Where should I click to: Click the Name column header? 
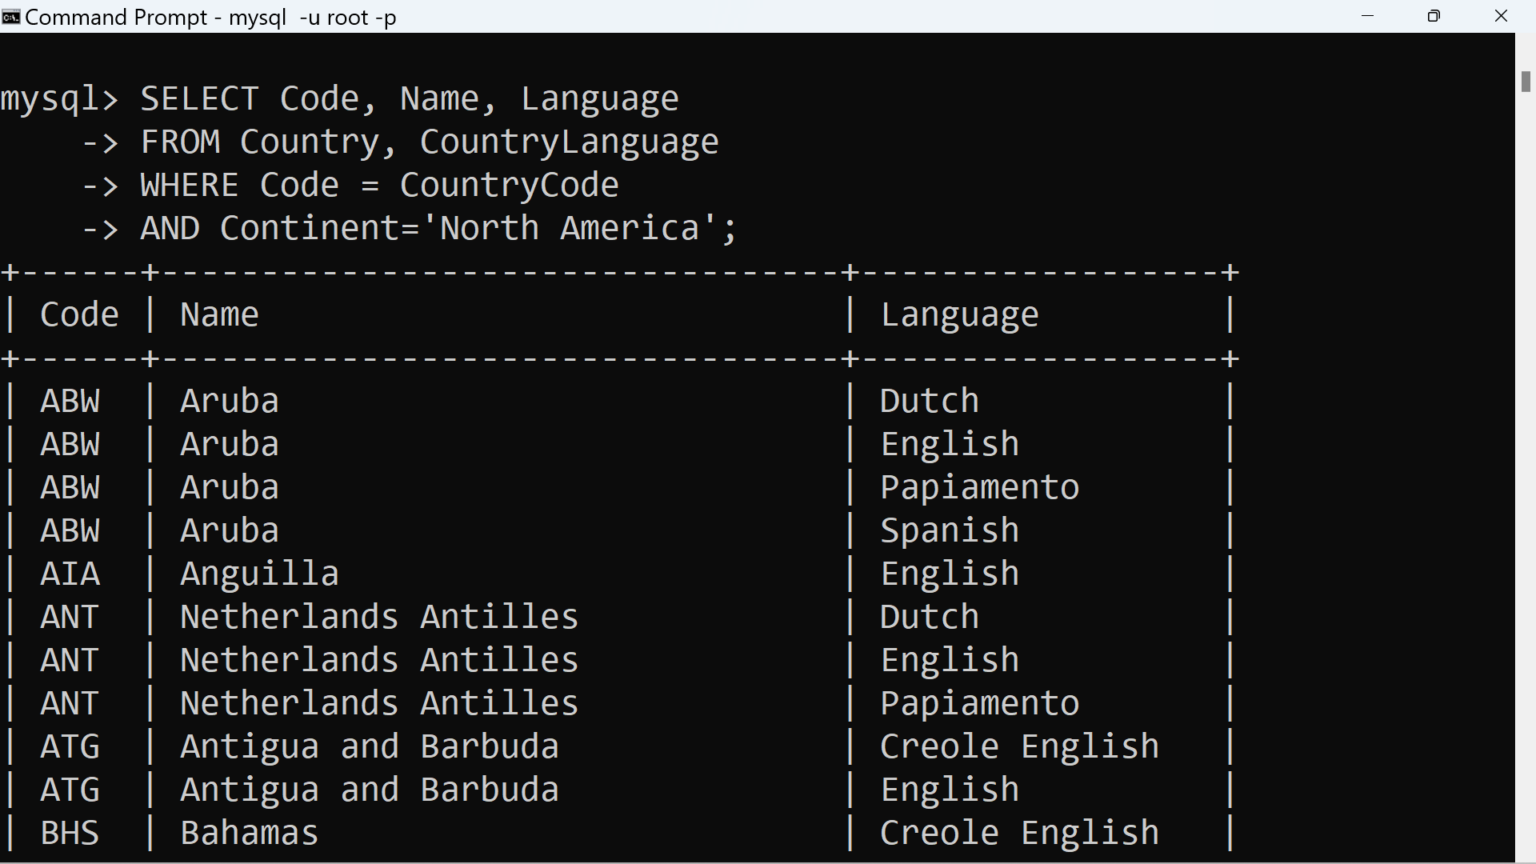pyautogui.click(x=219, y=313)
